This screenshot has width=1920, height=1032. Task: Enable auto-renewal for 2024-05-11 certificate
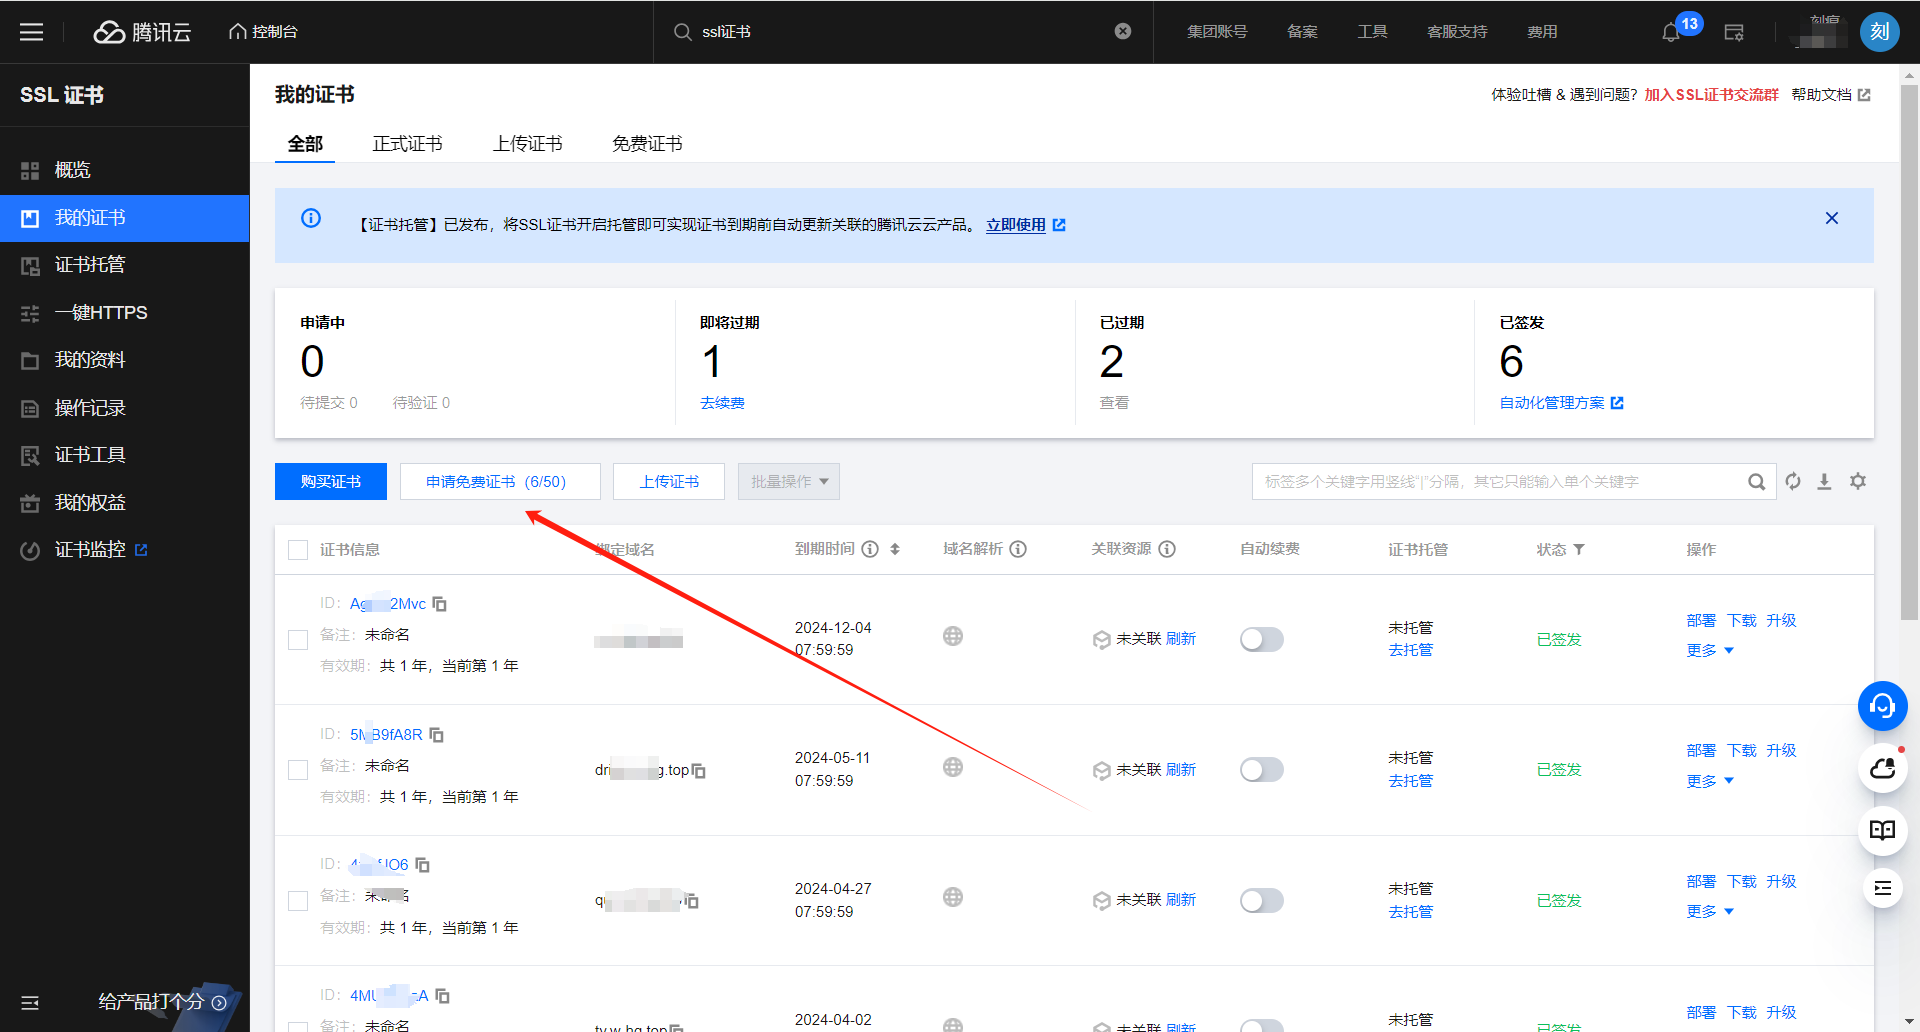(x=1262, y=769)
